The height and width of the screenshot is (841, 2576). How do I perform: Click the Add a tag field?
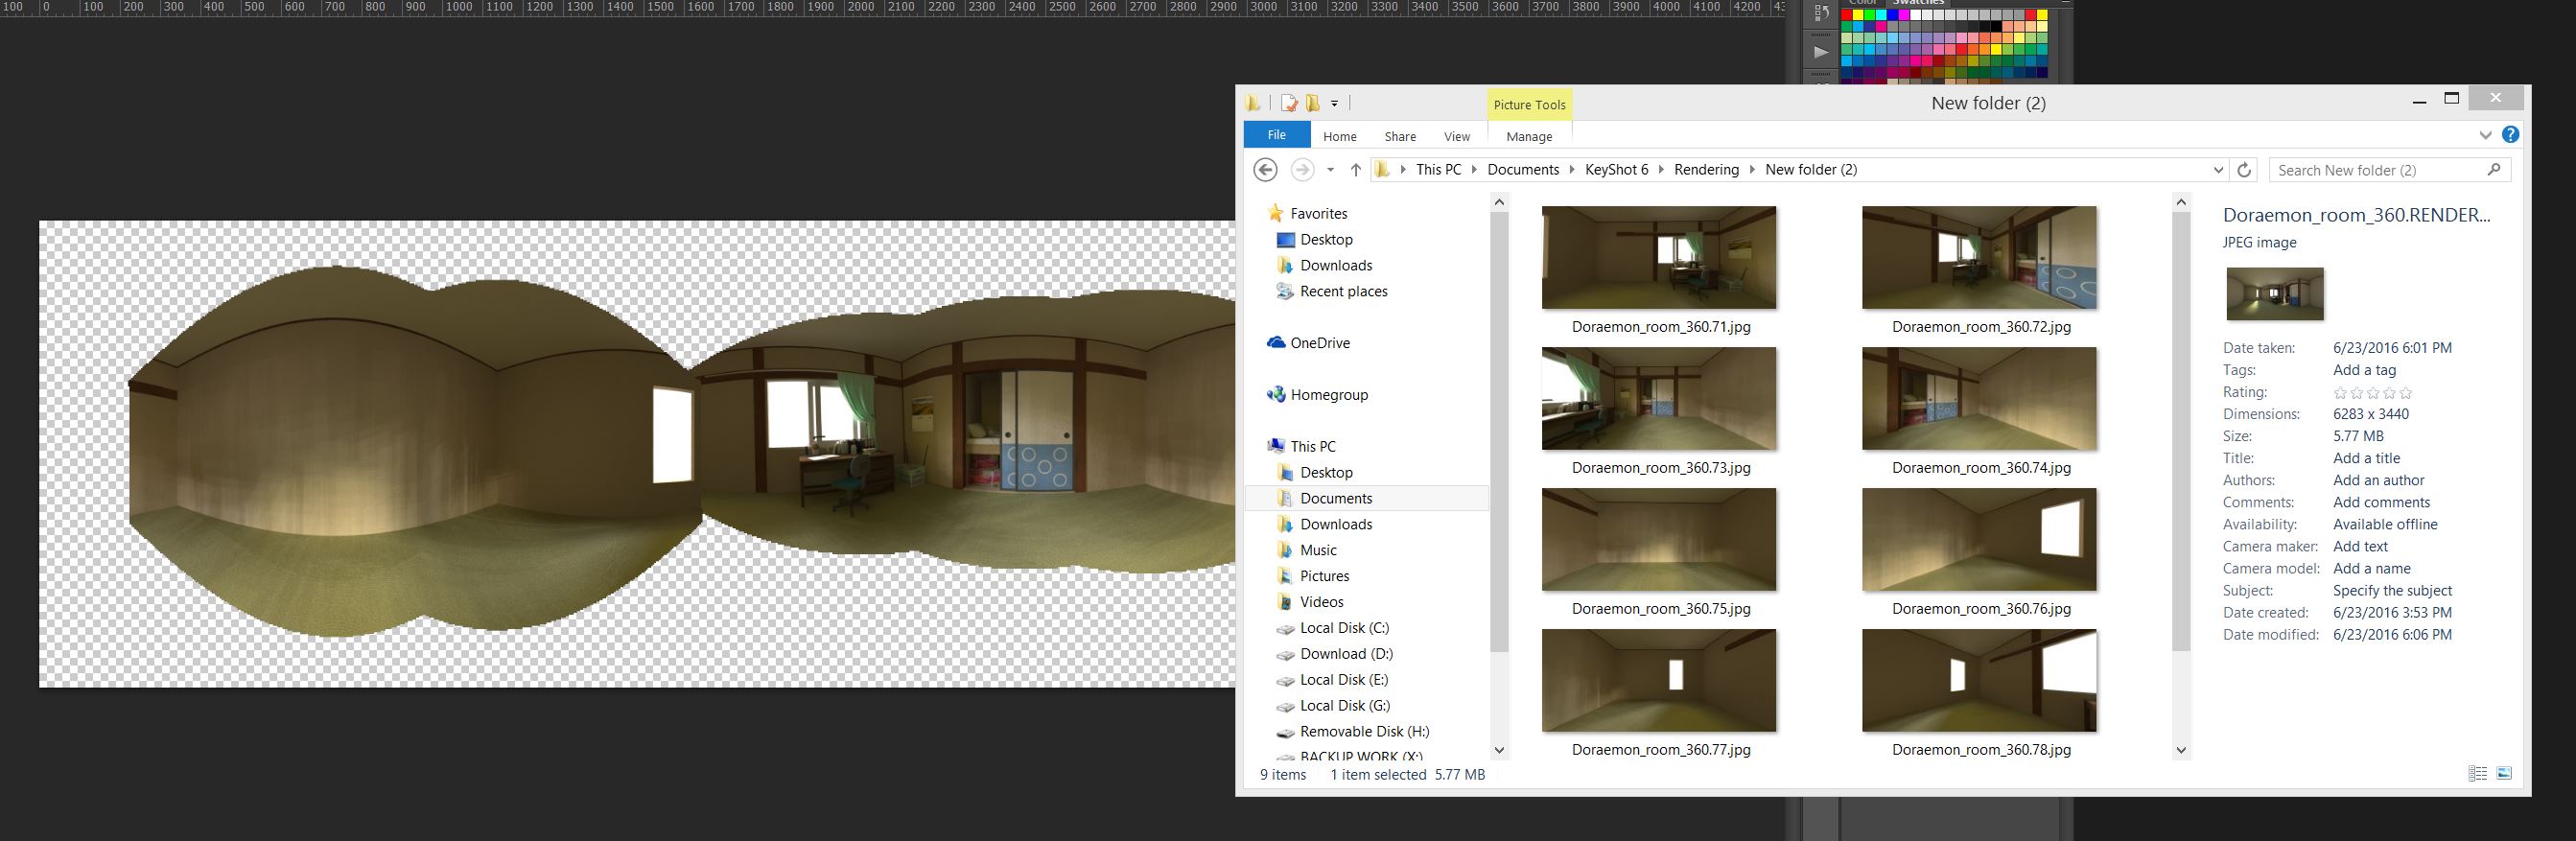point(2364,370)
